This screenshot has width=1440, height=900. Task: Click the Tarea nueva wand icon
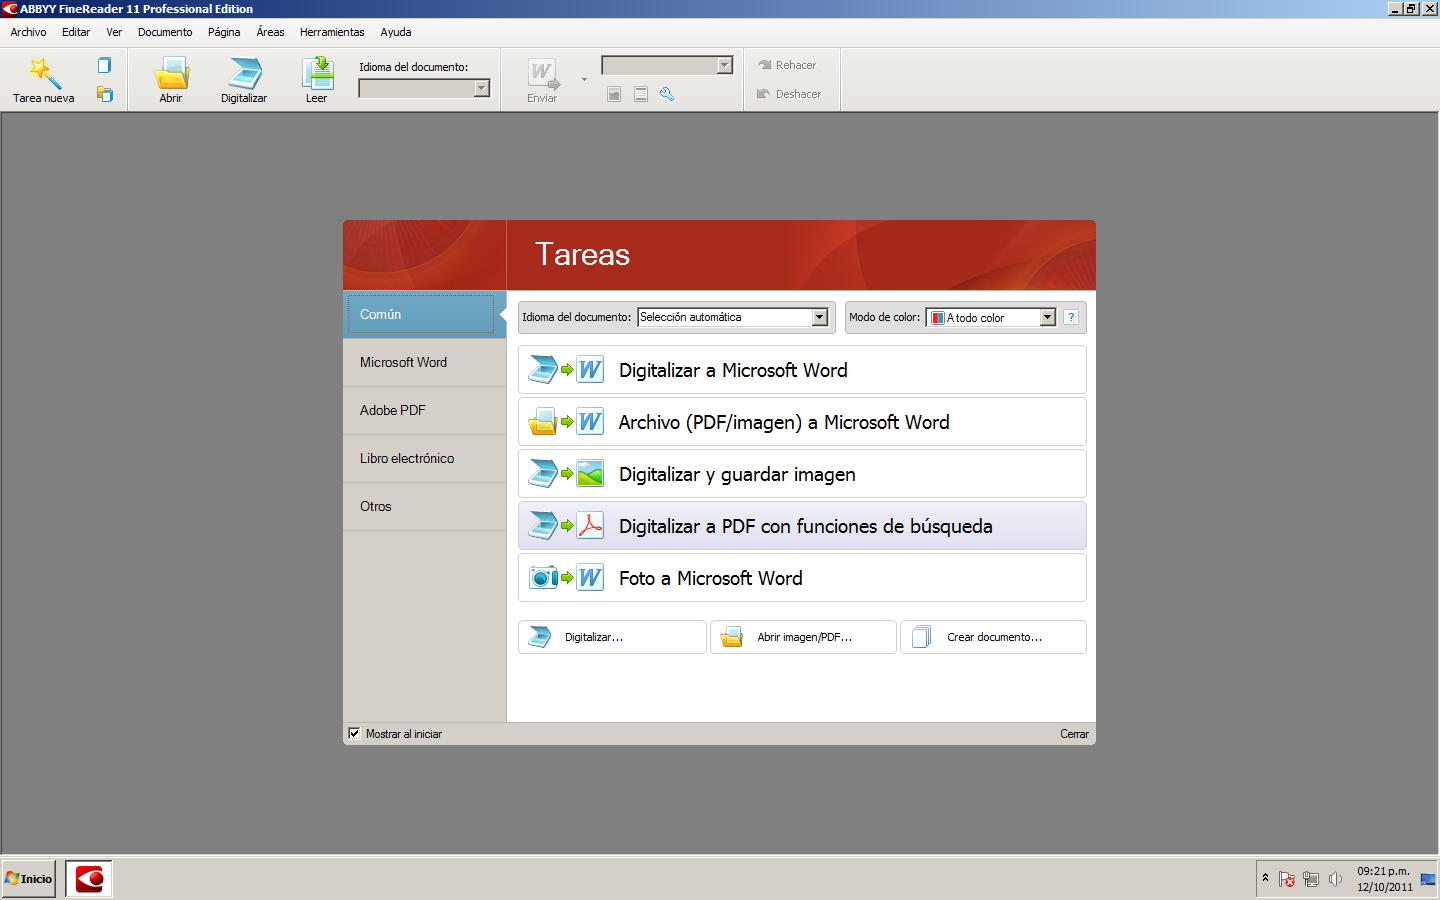point(44,73)
